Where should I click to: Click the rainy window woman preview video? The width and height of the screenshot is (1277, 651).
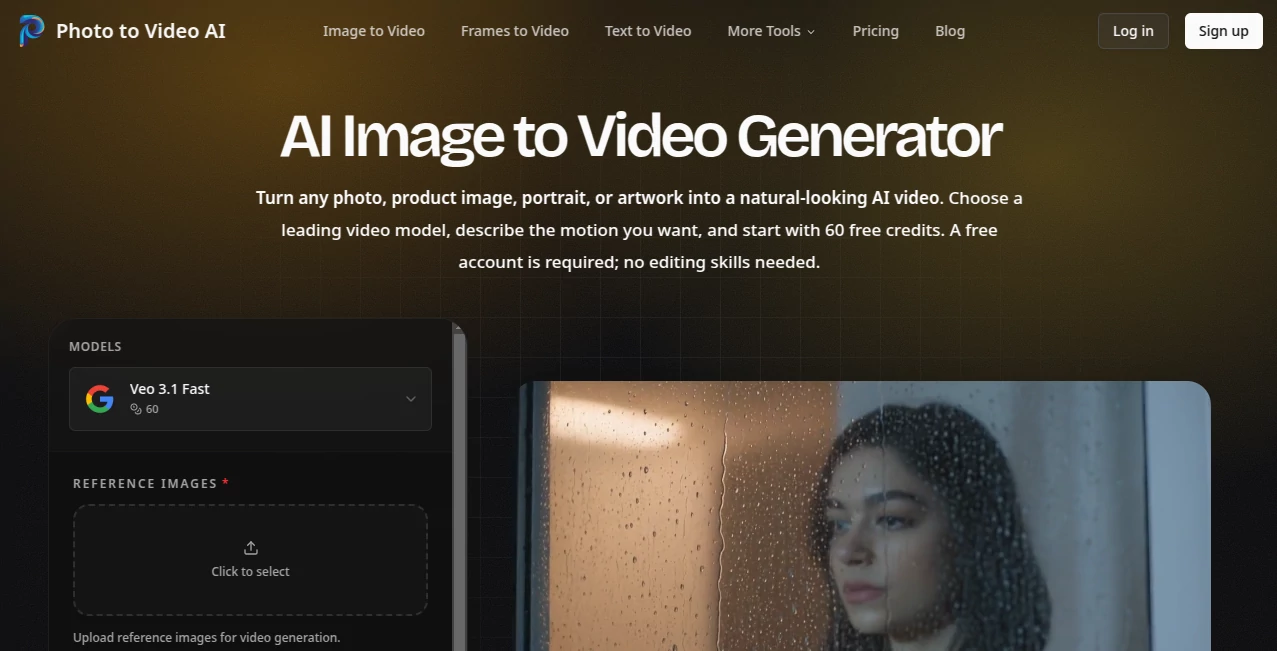click(x=863, y=516)
